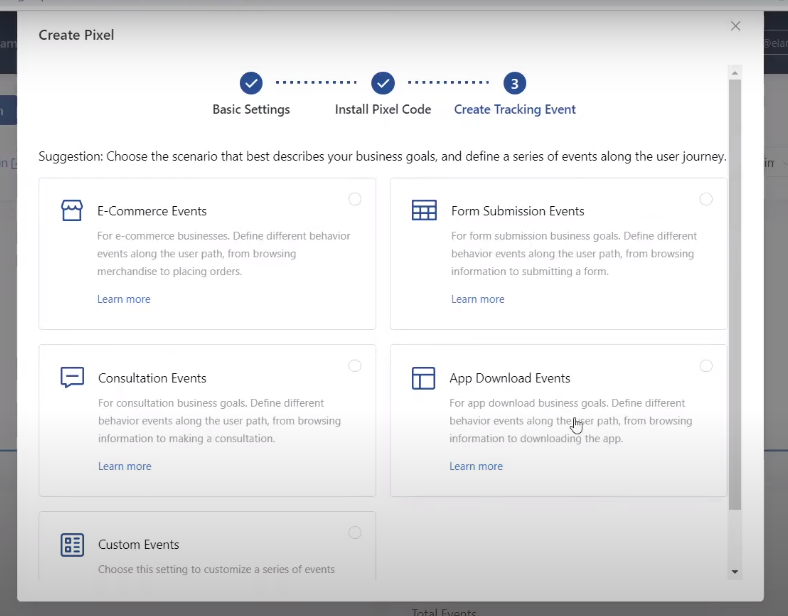
Task: Select the Custom Events radio button
Action: [355, 533]
